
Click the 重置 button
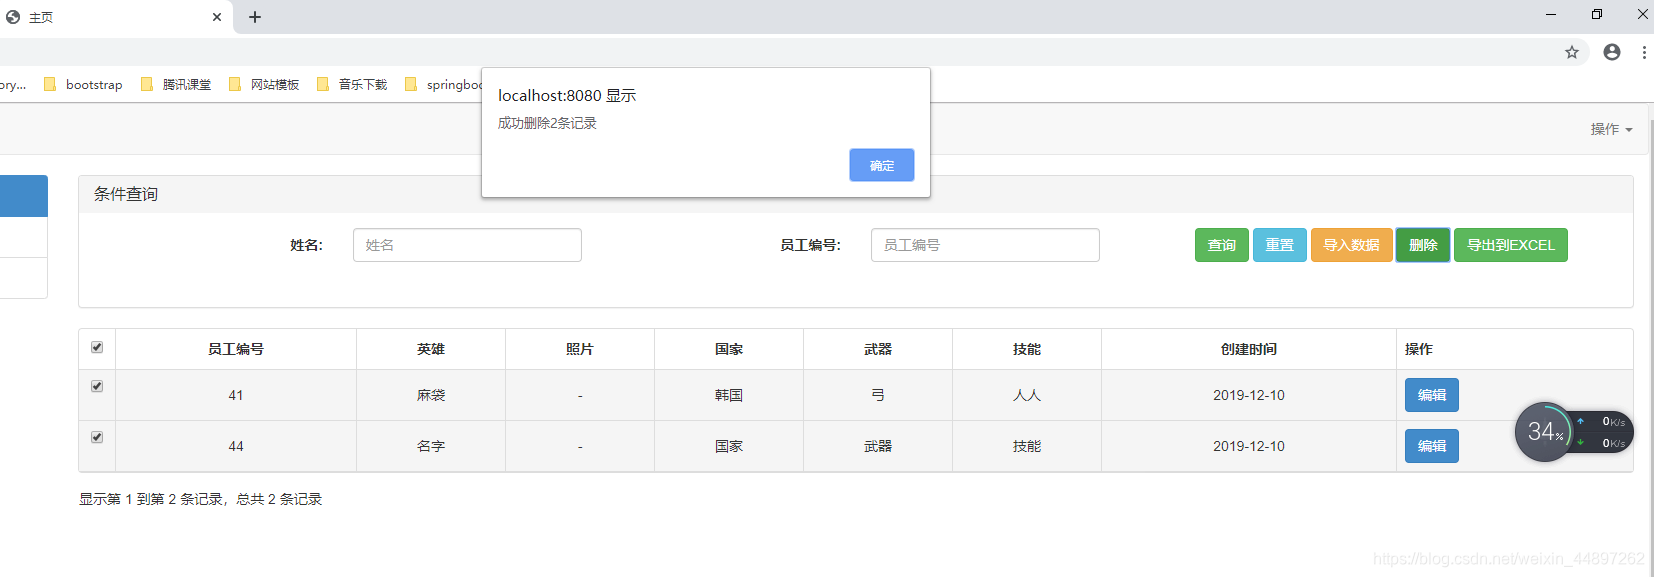point(1280,245)
